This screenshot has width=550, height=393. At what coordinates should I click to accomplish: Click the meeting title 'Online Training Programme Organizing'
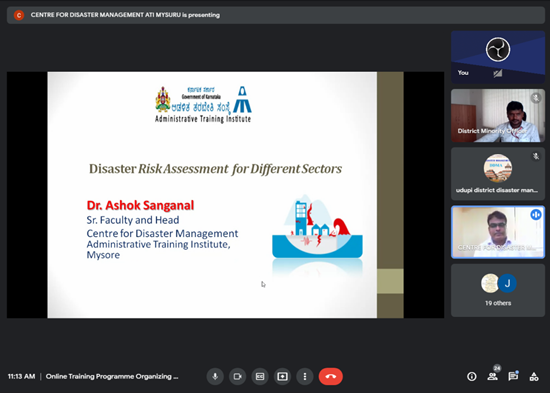112,377
